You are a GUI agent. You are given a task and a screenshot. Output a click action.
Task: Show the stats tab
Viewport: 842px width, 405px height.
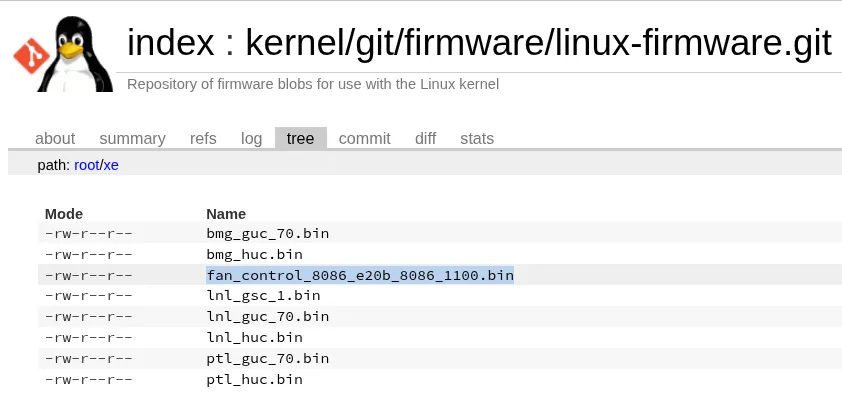point(477,139)
